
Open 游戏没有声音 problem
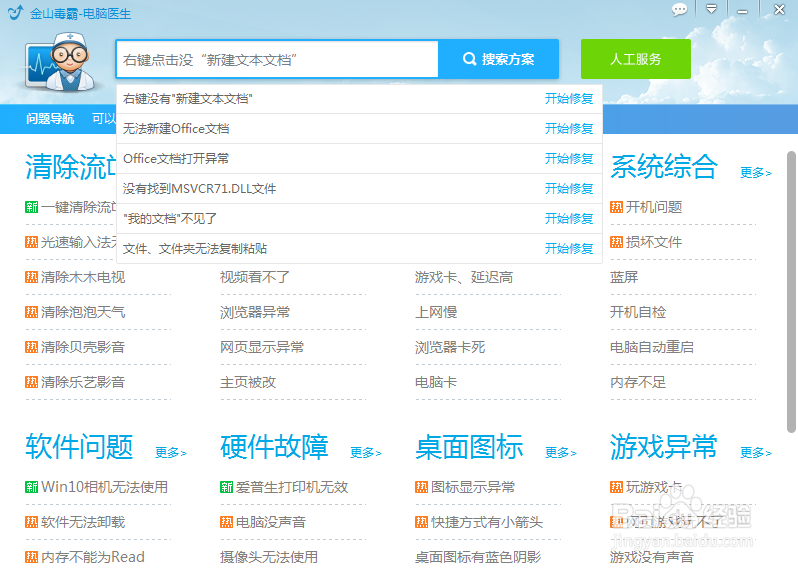tap(652, 557)
